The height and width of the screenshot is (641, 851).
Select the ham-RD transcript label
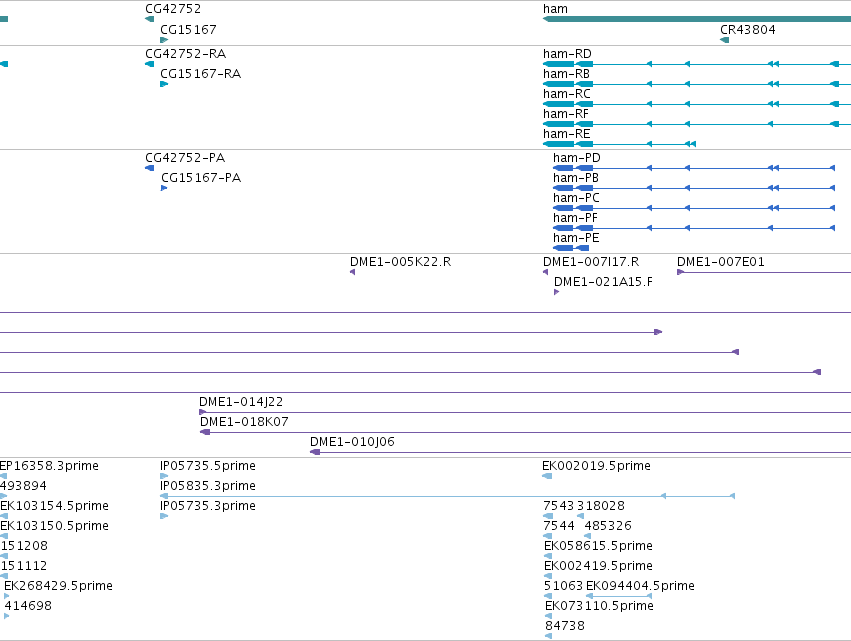tap(567, 53)
